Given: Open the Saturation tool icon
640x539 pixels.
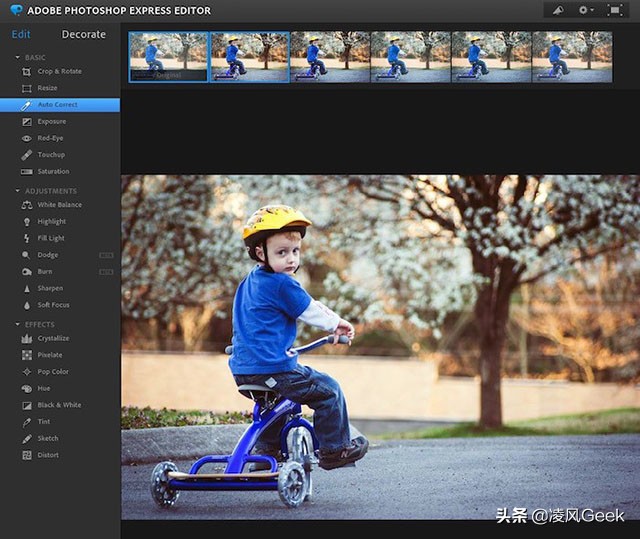Looking at the screenshot, I should tap(27, 172).
